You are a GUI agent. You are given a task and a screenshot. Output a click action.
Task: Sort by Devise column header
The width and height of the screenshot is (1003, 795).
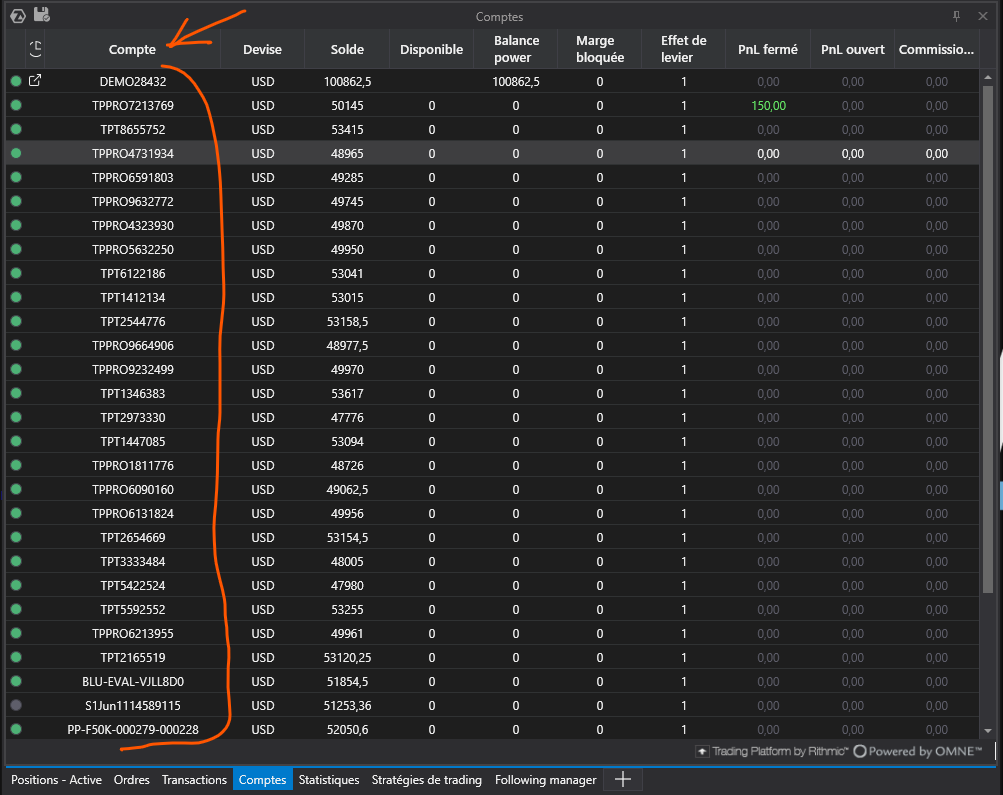click(x=262, y=49)
